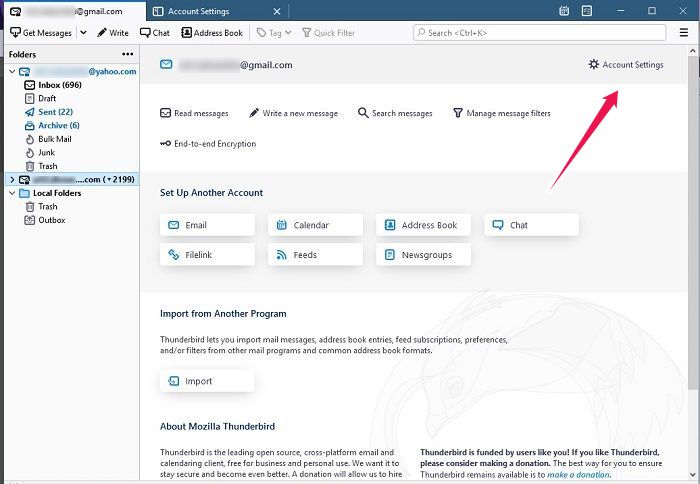
Task: Open Folders pane options (three dots)
Action: coord(128,54)
